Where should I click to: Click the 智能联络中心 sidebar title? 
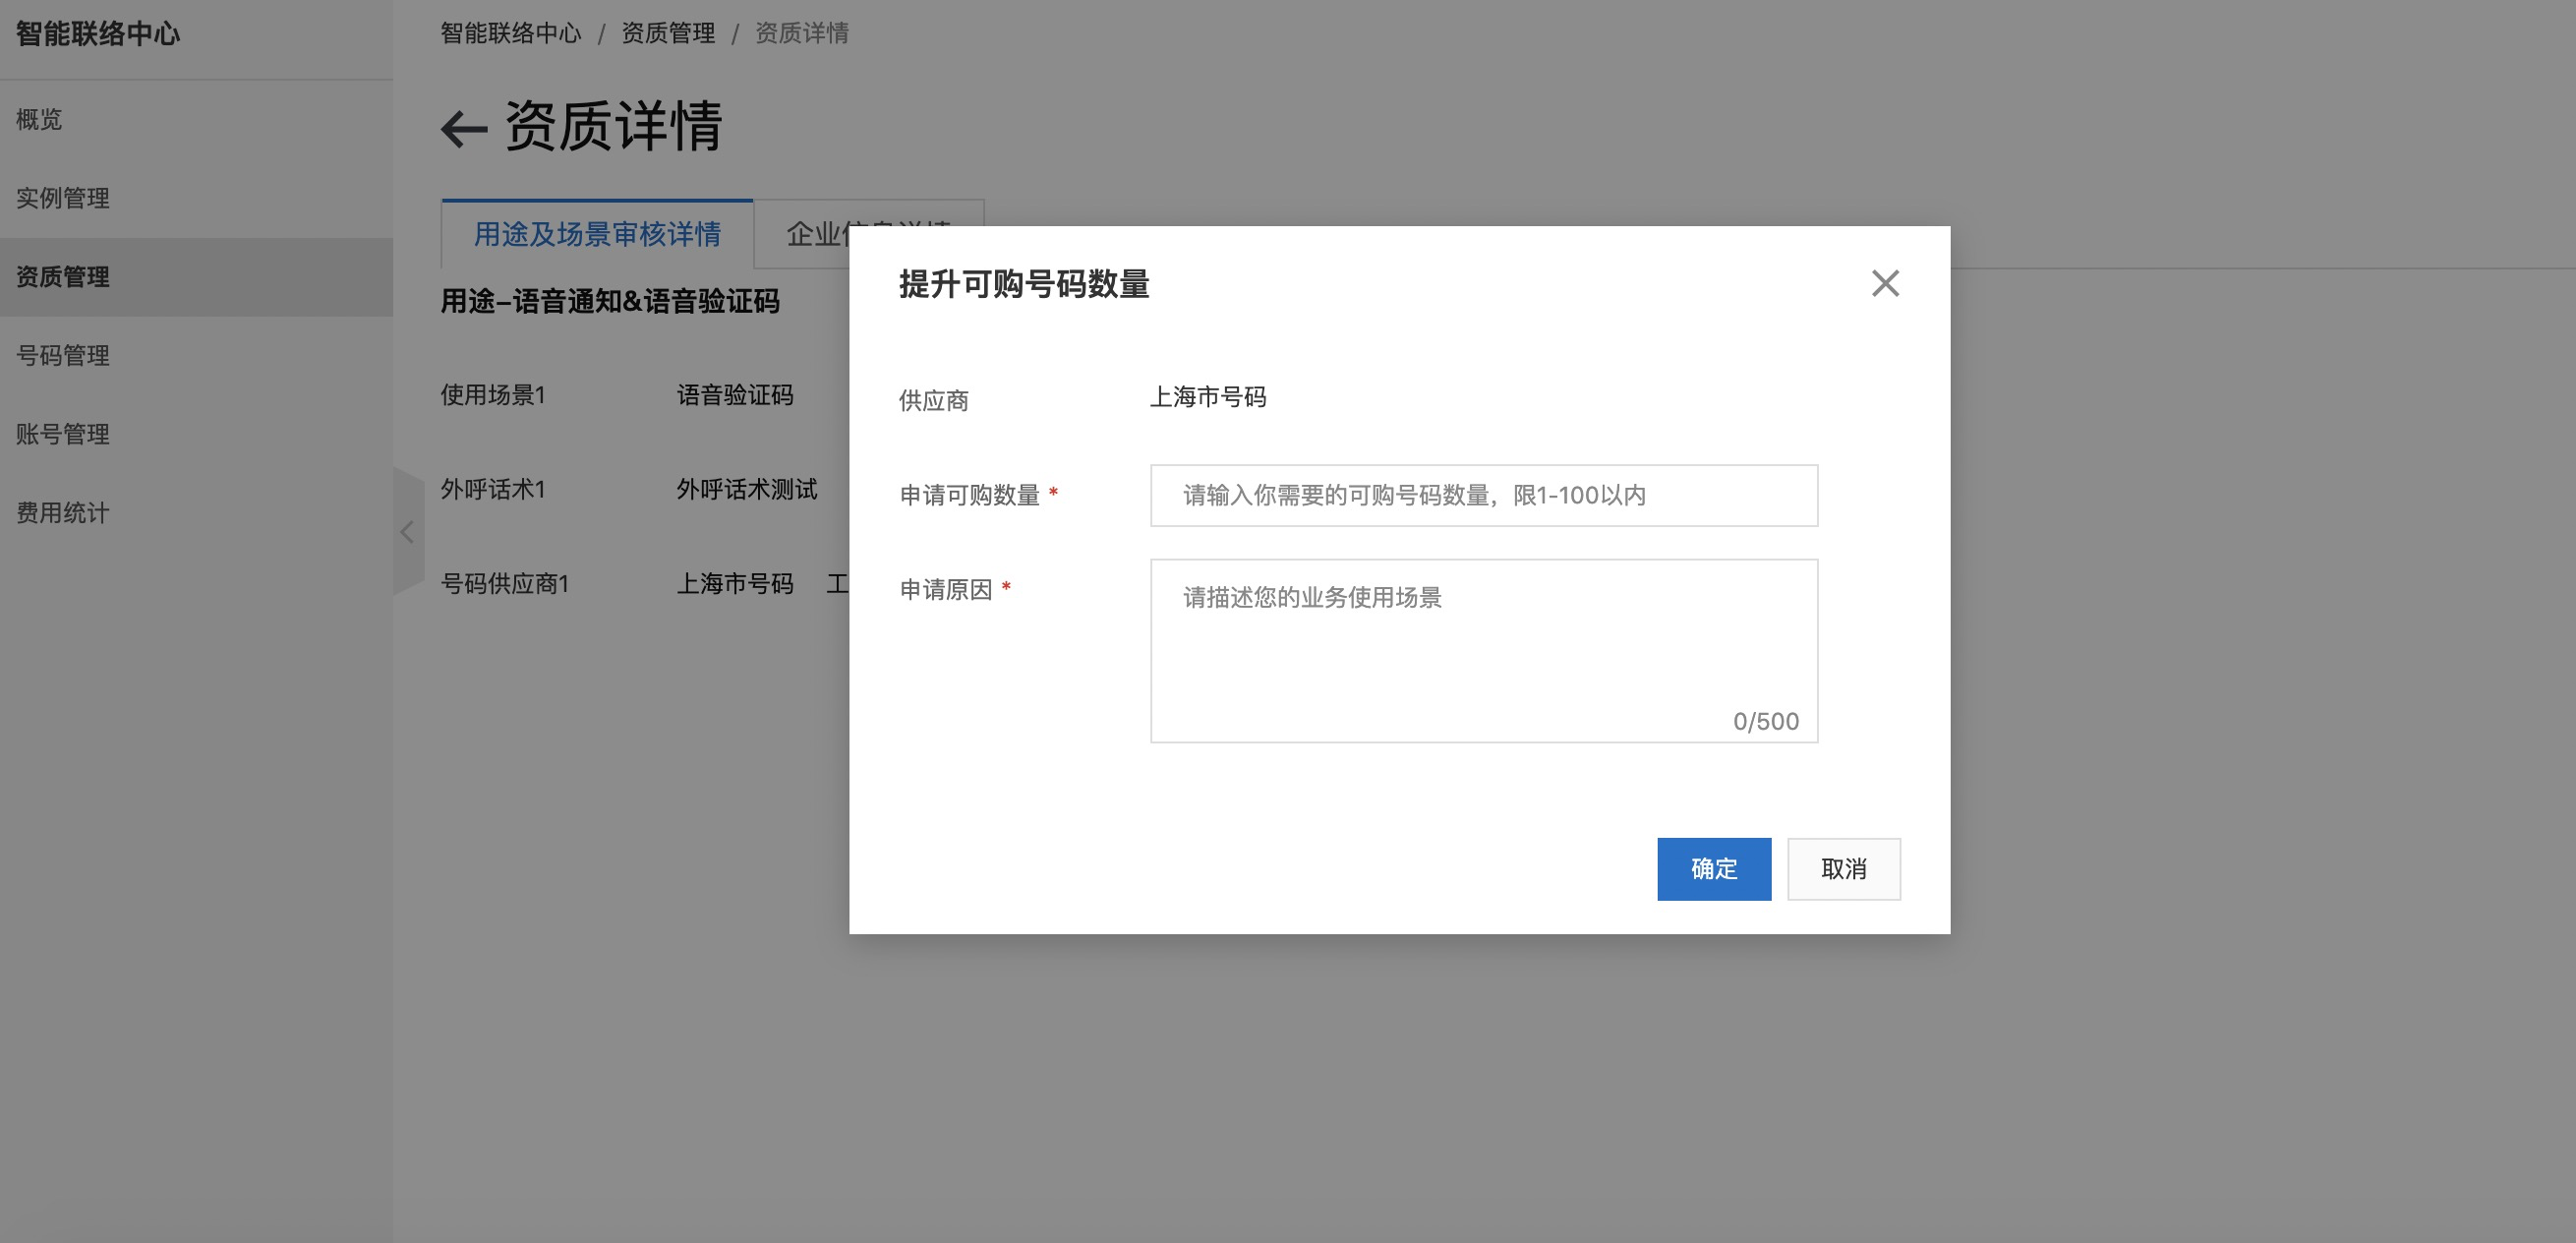[98, 34]
